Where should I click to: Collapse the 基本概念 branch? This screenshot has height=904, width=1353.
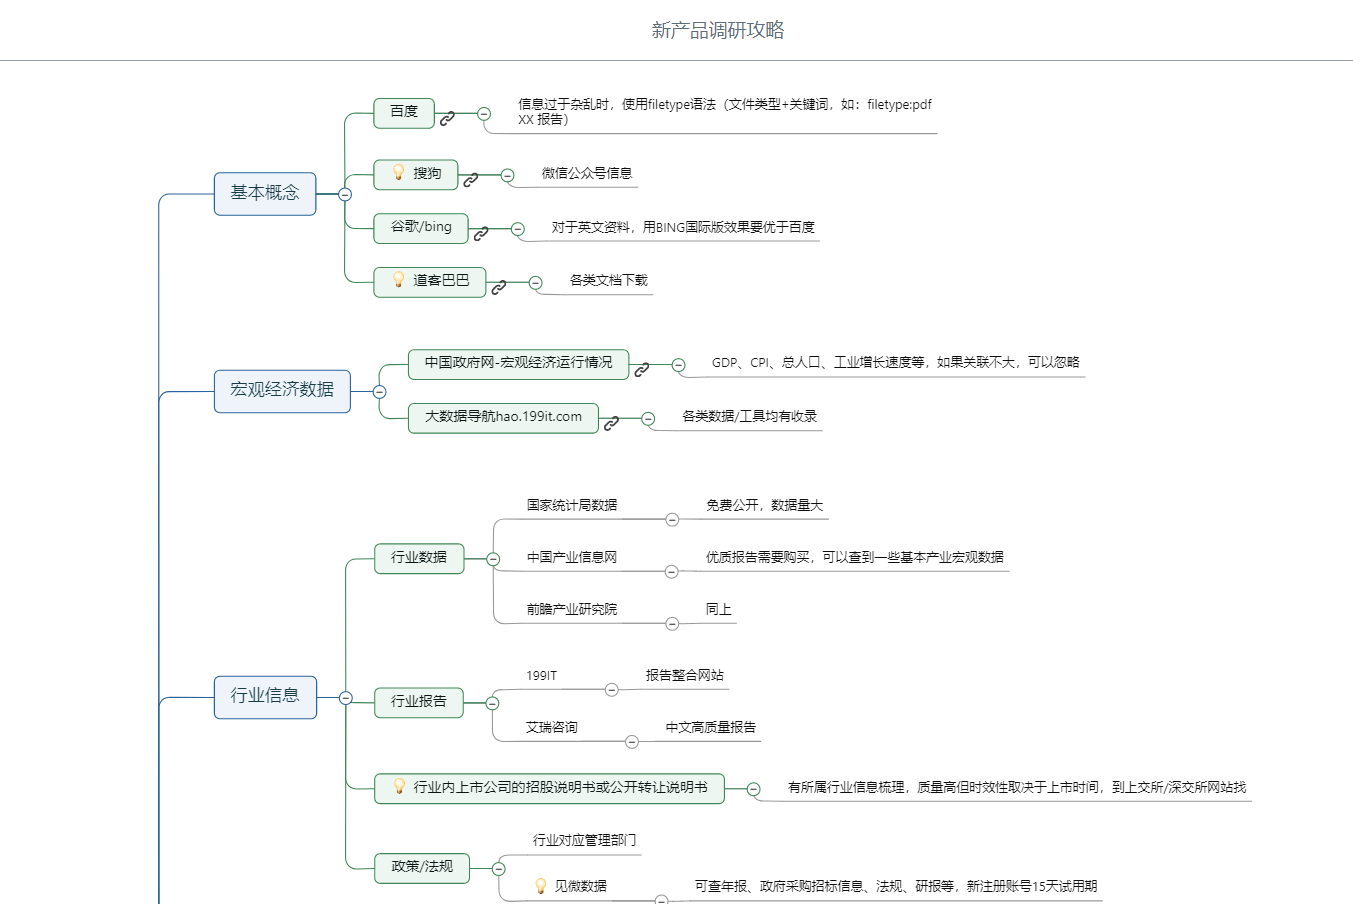coord(345,195)
